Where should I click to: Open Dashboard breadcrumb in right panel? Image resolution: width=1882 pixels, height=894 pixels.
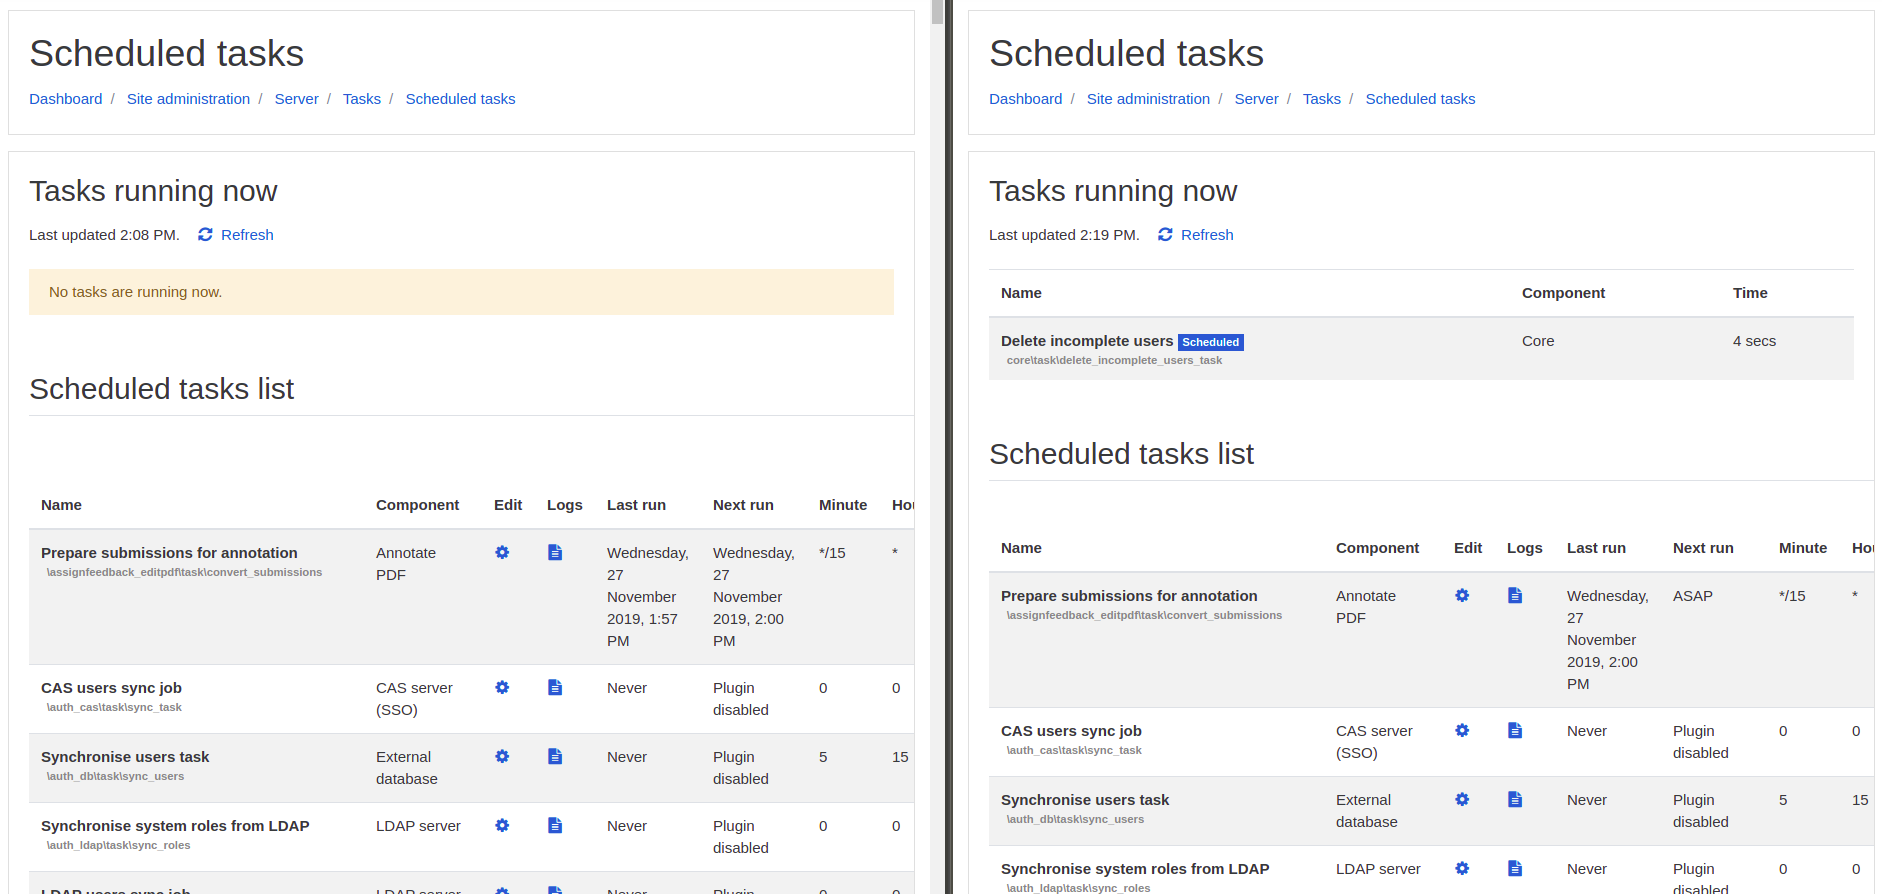coord(1026,99)
